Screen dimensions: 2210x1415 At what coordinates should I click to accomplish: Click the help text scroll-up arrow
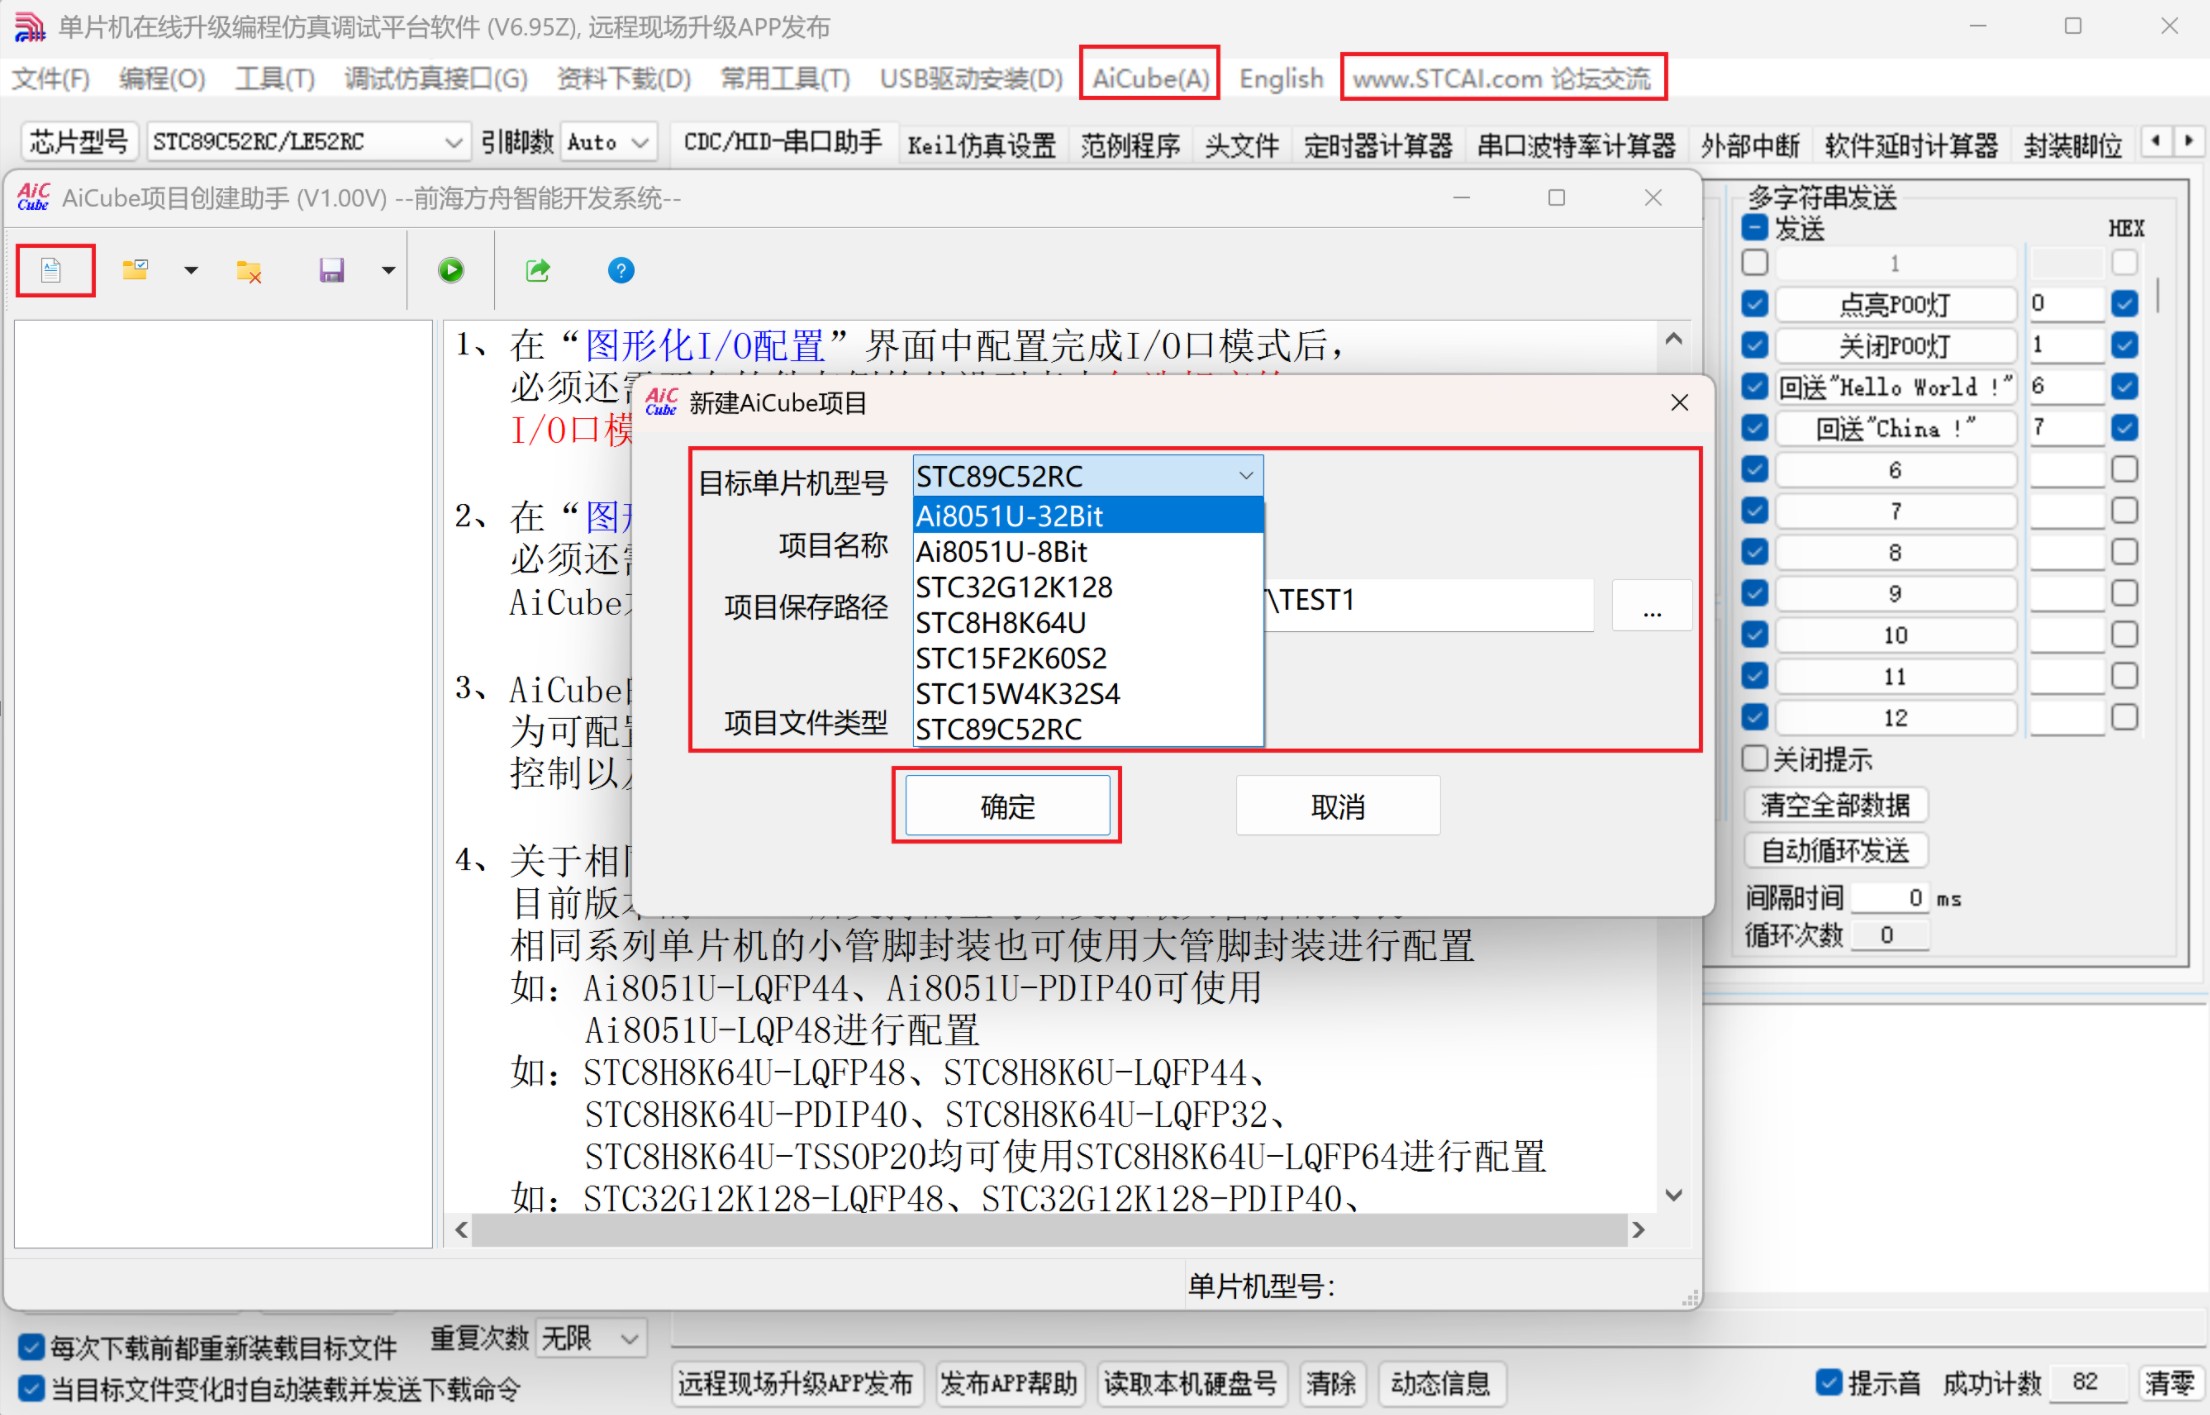[x=1674, y=339]
